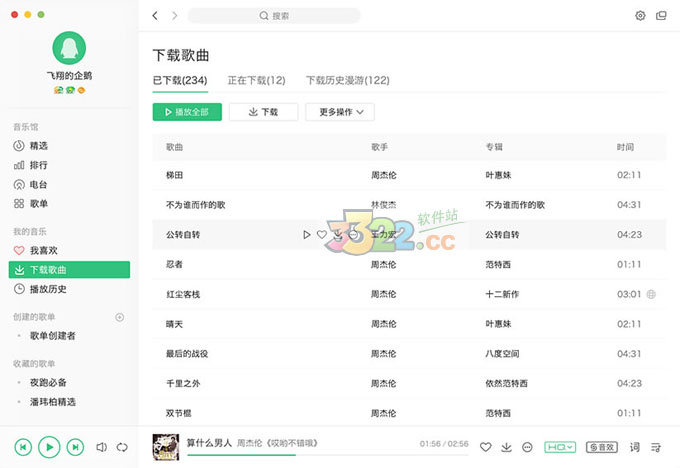Open more options for 公转自转 row
Viewport: 680px width, 468px height.
click(x=353, y=235)
